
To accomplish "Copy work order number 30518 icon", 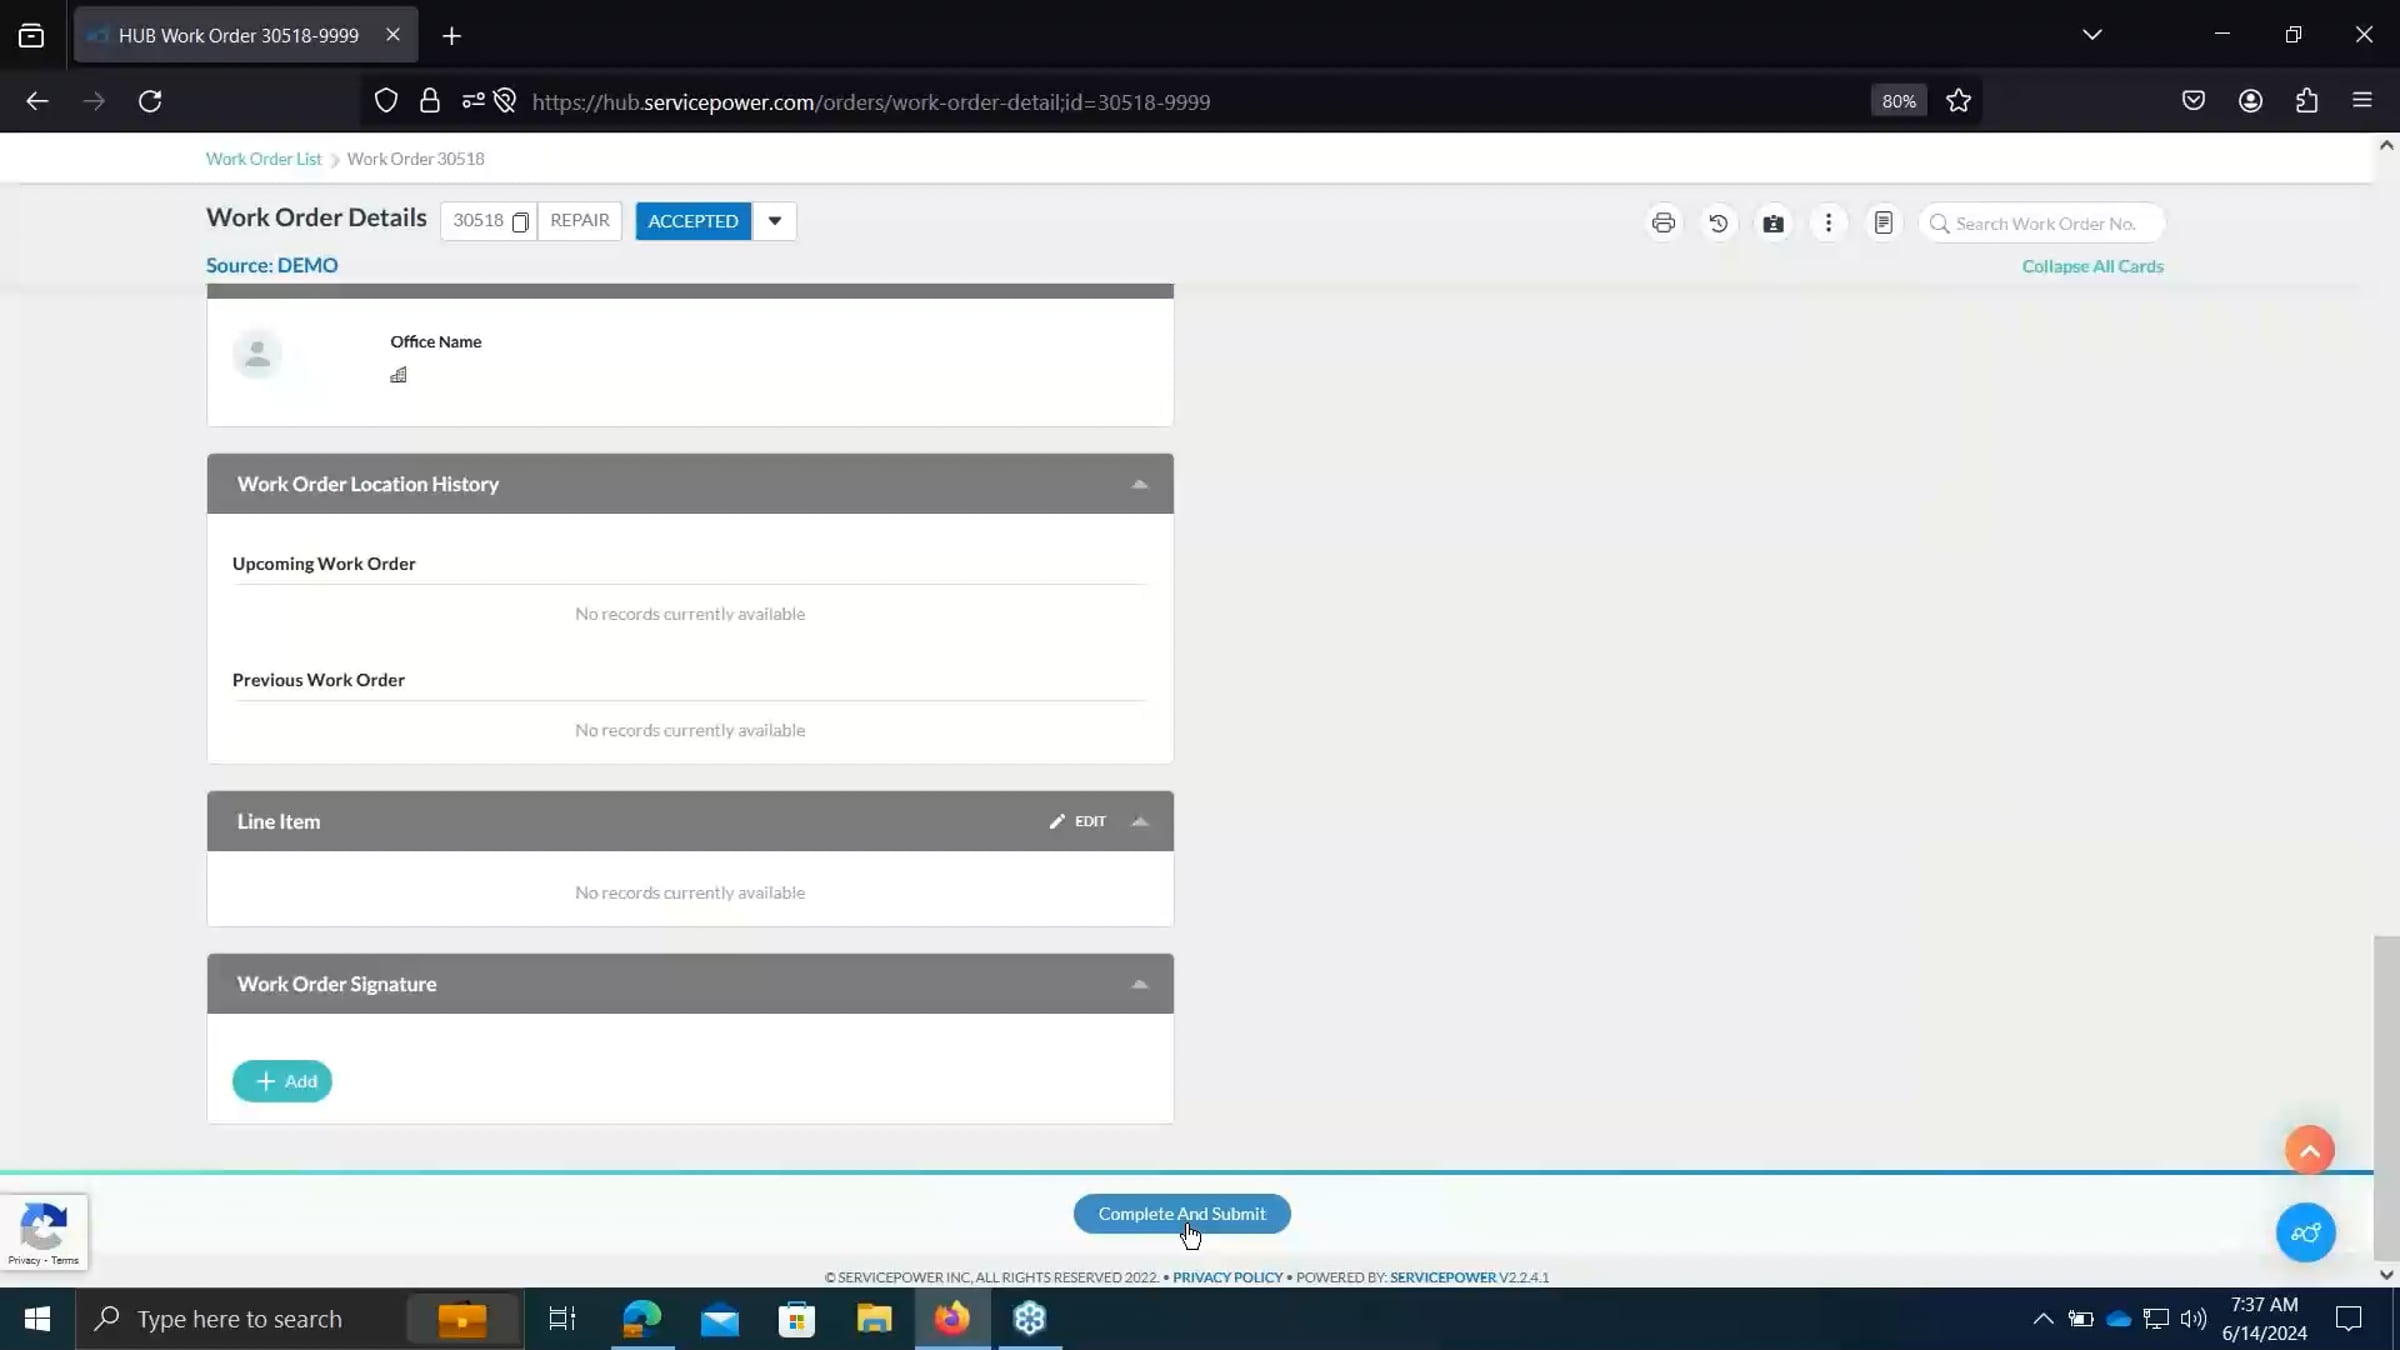I will (520, 222).
